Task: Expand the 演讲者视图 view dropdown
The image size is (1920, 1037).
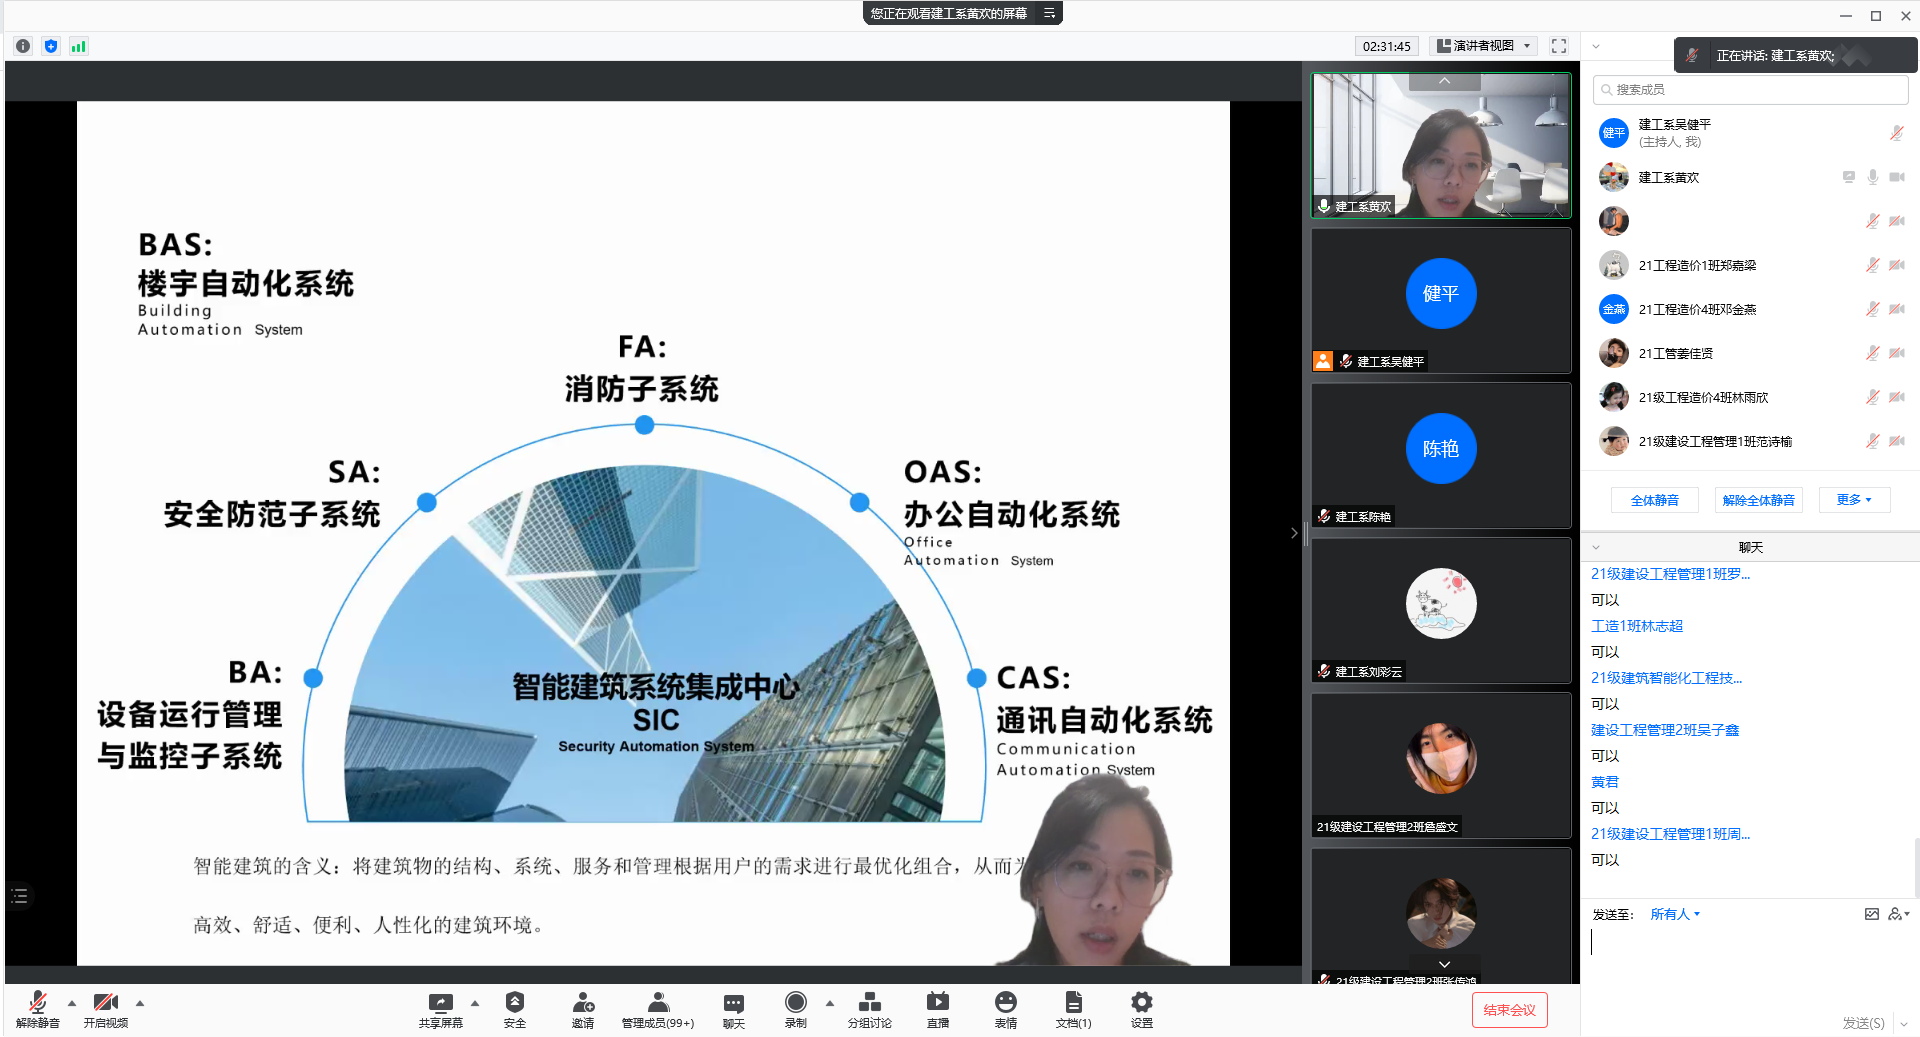Action: [1484, 46]
